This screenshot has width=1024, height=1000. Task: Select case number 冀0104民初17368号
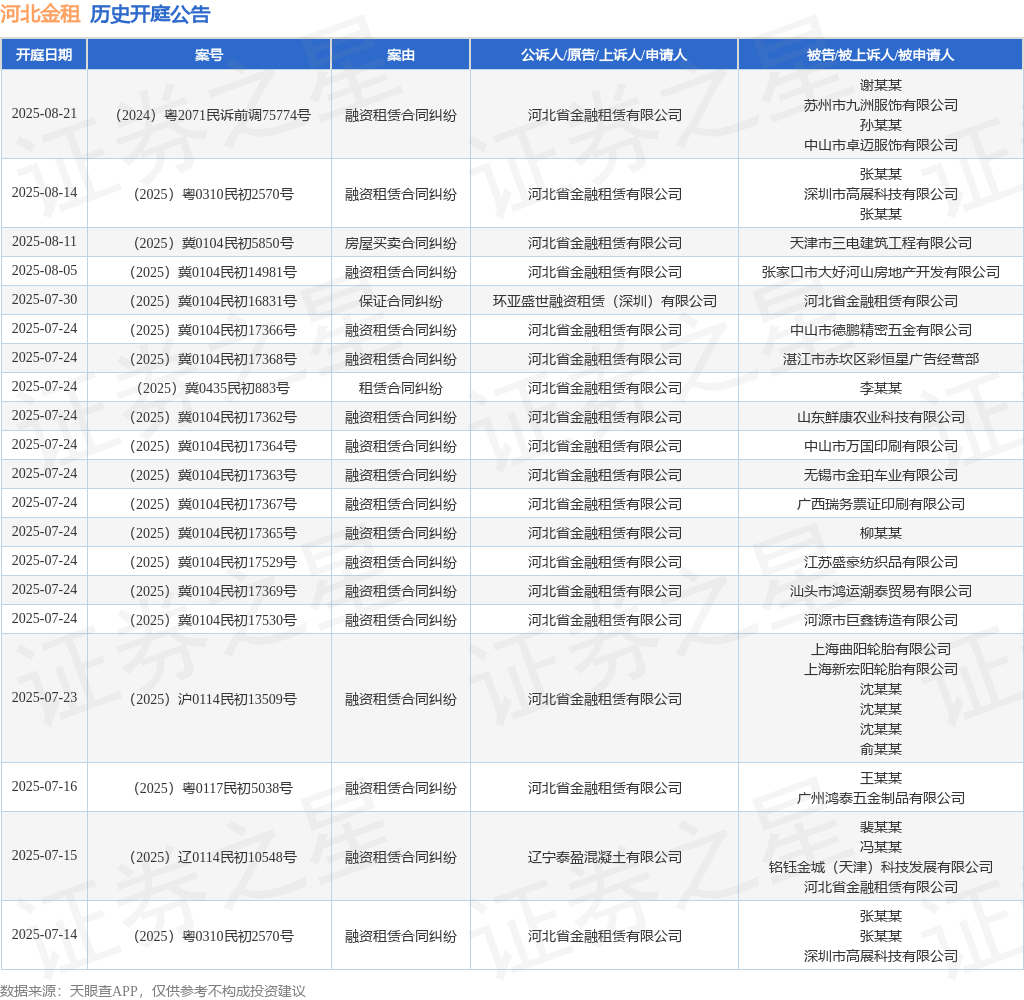pyautogui.click(x=213, y=359)
